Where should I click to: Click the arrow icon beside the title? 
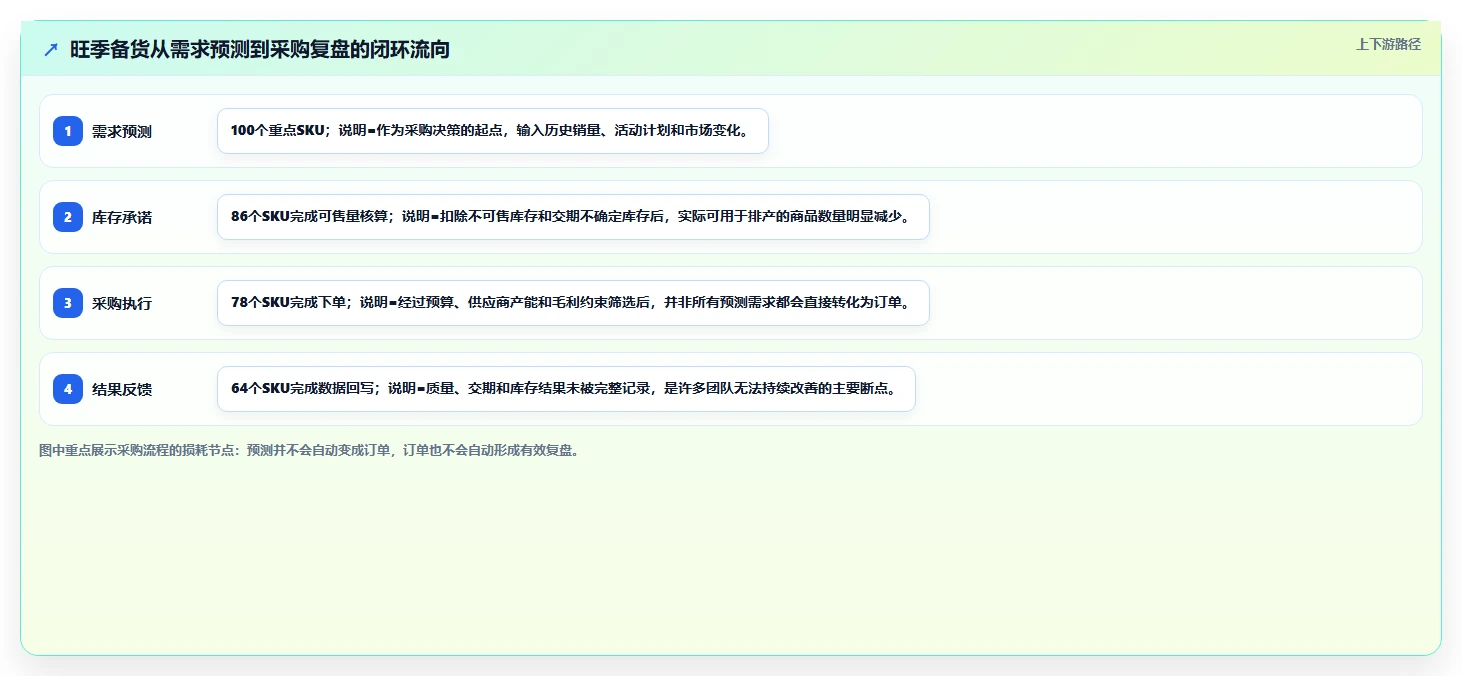coord(51,50)
